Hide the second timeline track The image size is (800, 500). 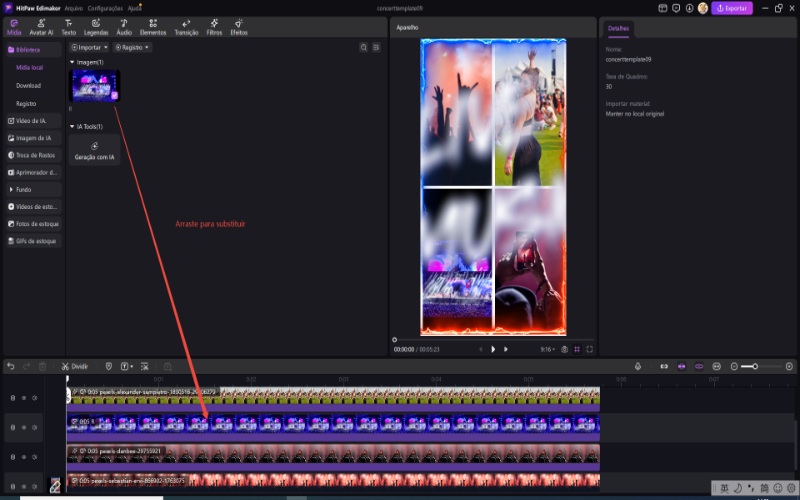tap(24, 425)
